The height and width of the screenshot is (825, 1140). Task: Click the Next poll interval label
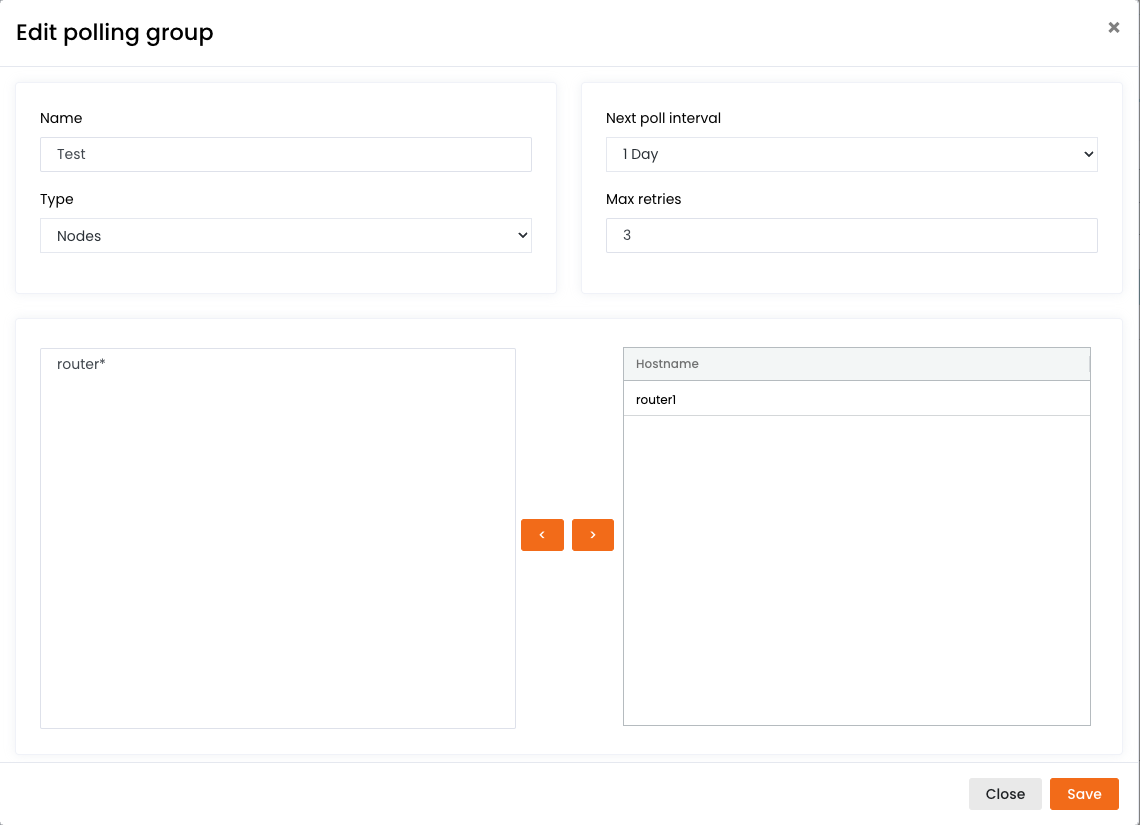pos(663,118)
